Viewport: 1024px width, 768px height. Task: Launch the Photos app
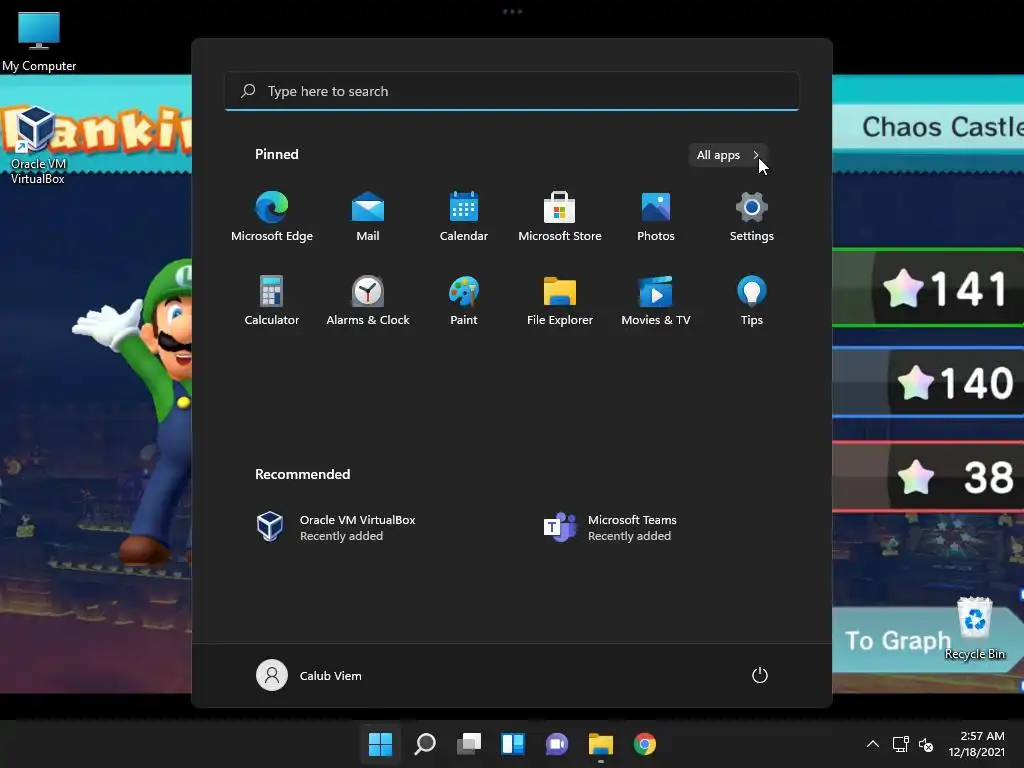(656, 217)
